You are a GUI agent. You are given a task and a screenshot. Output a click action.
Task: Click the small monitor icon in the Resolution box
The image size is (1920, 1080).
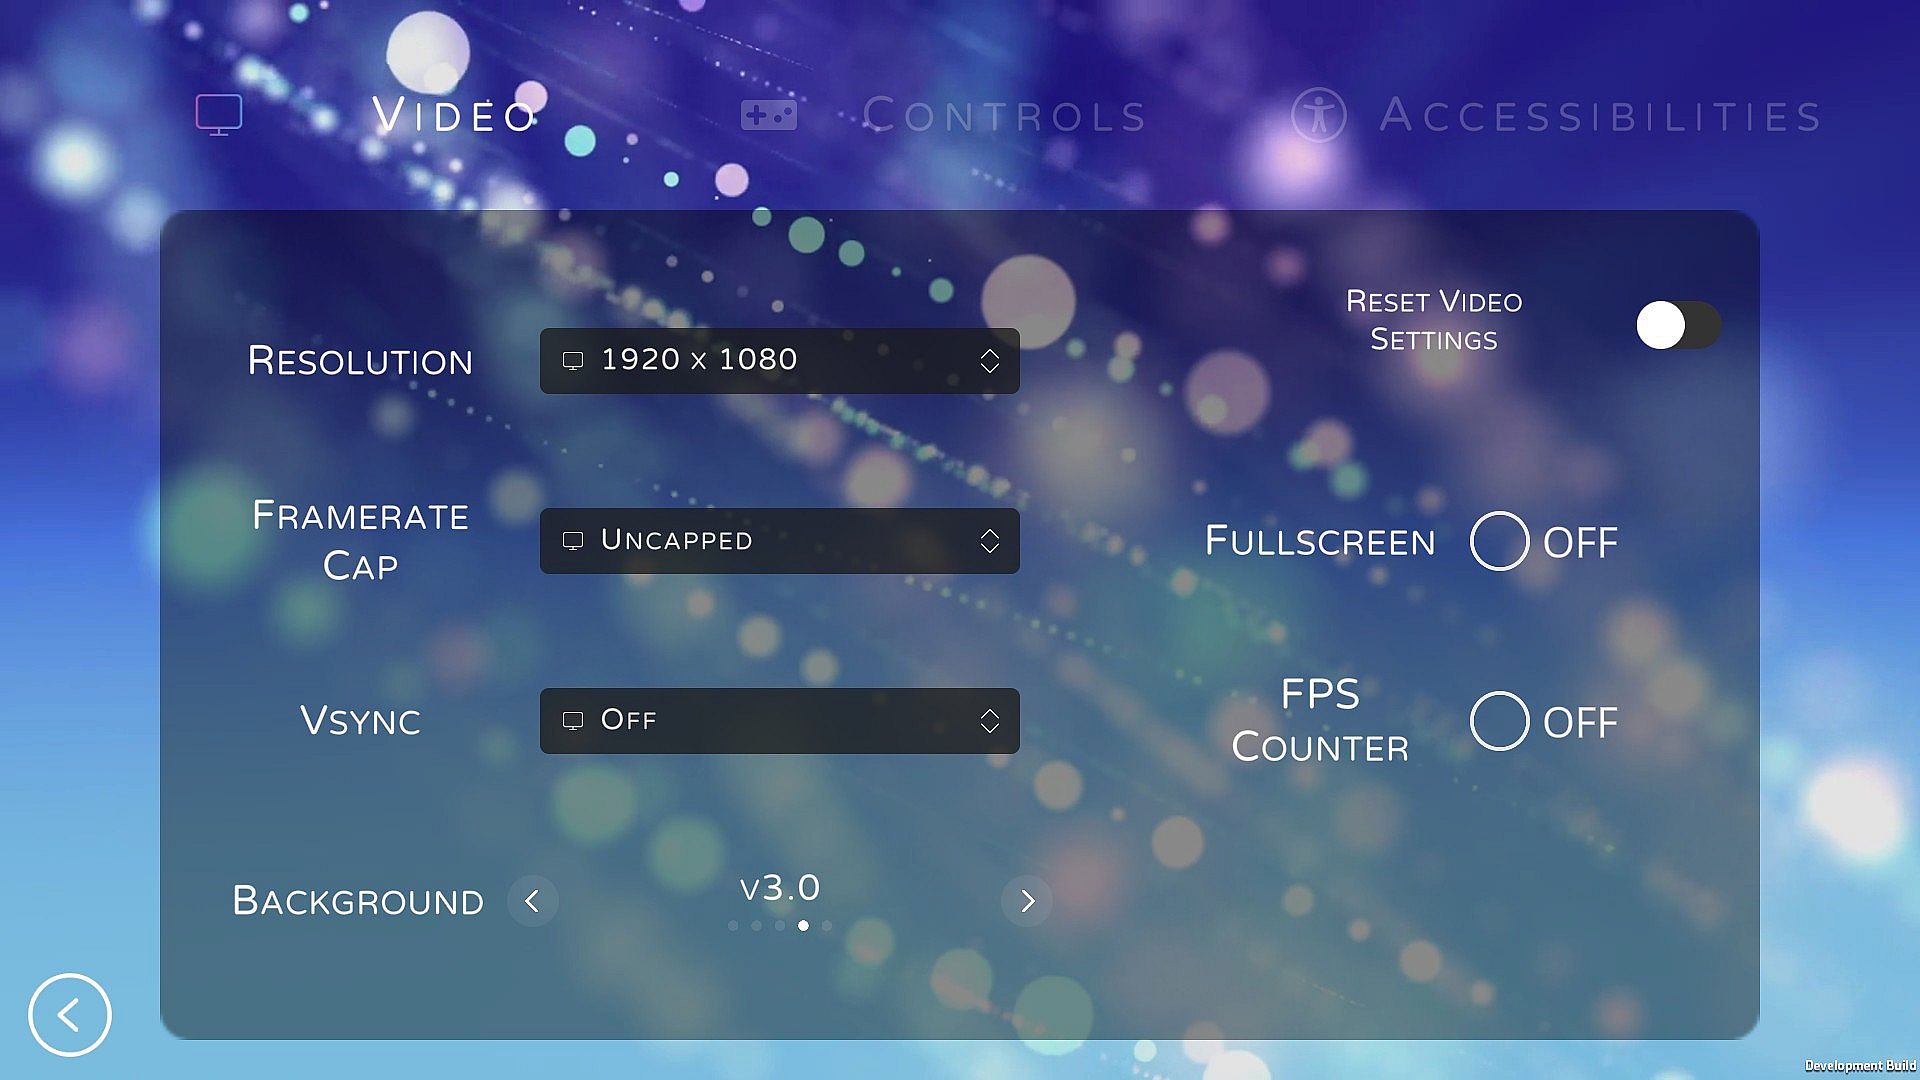573,360
